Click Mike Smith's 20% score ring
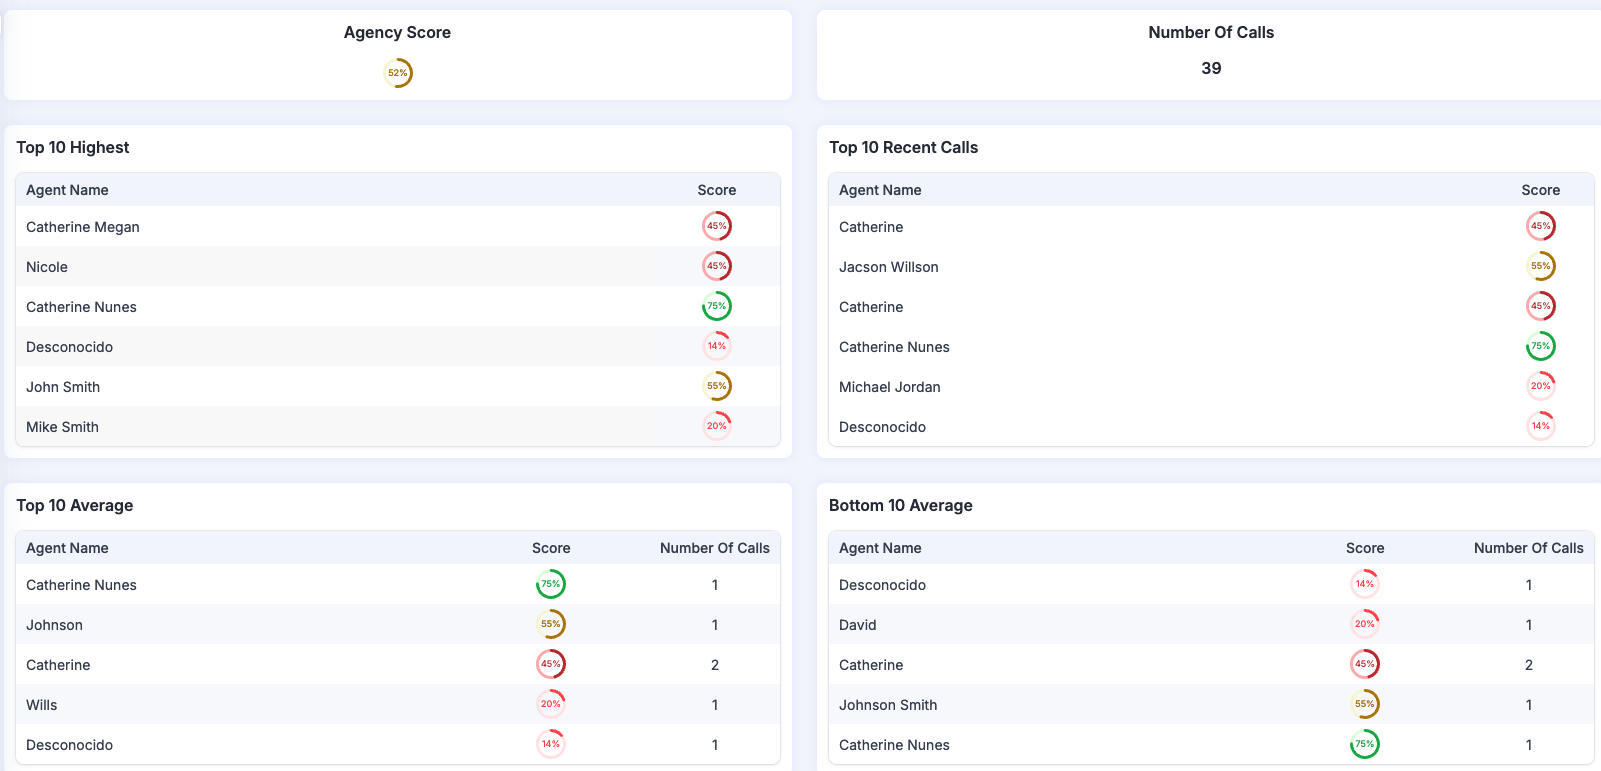The width and height of the screenshot is (1601, 771). coord(717,426)
